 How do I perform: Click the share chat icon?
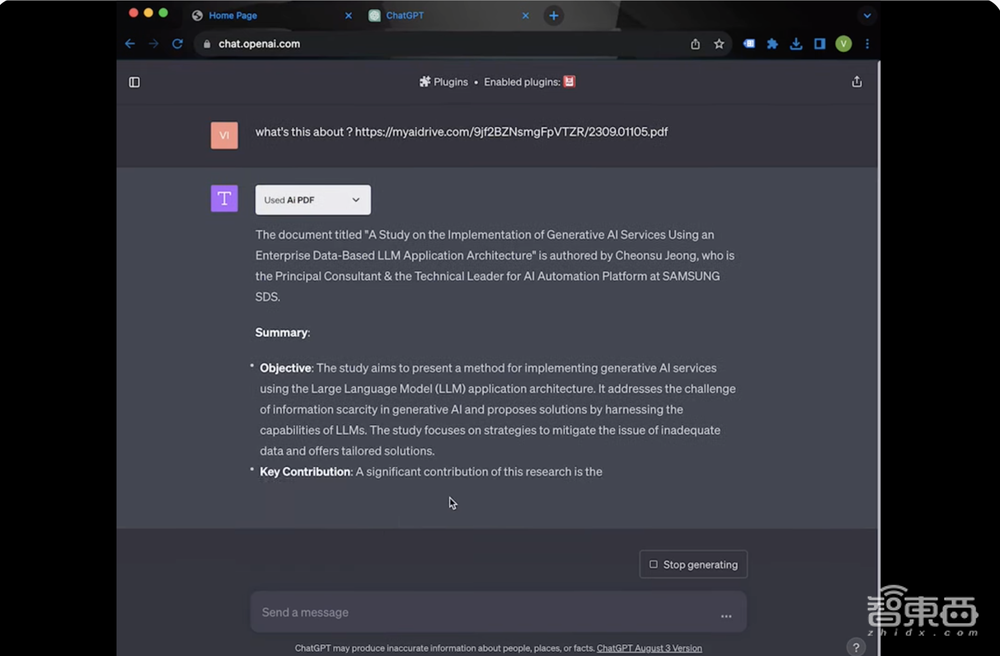tap(857, 82)
